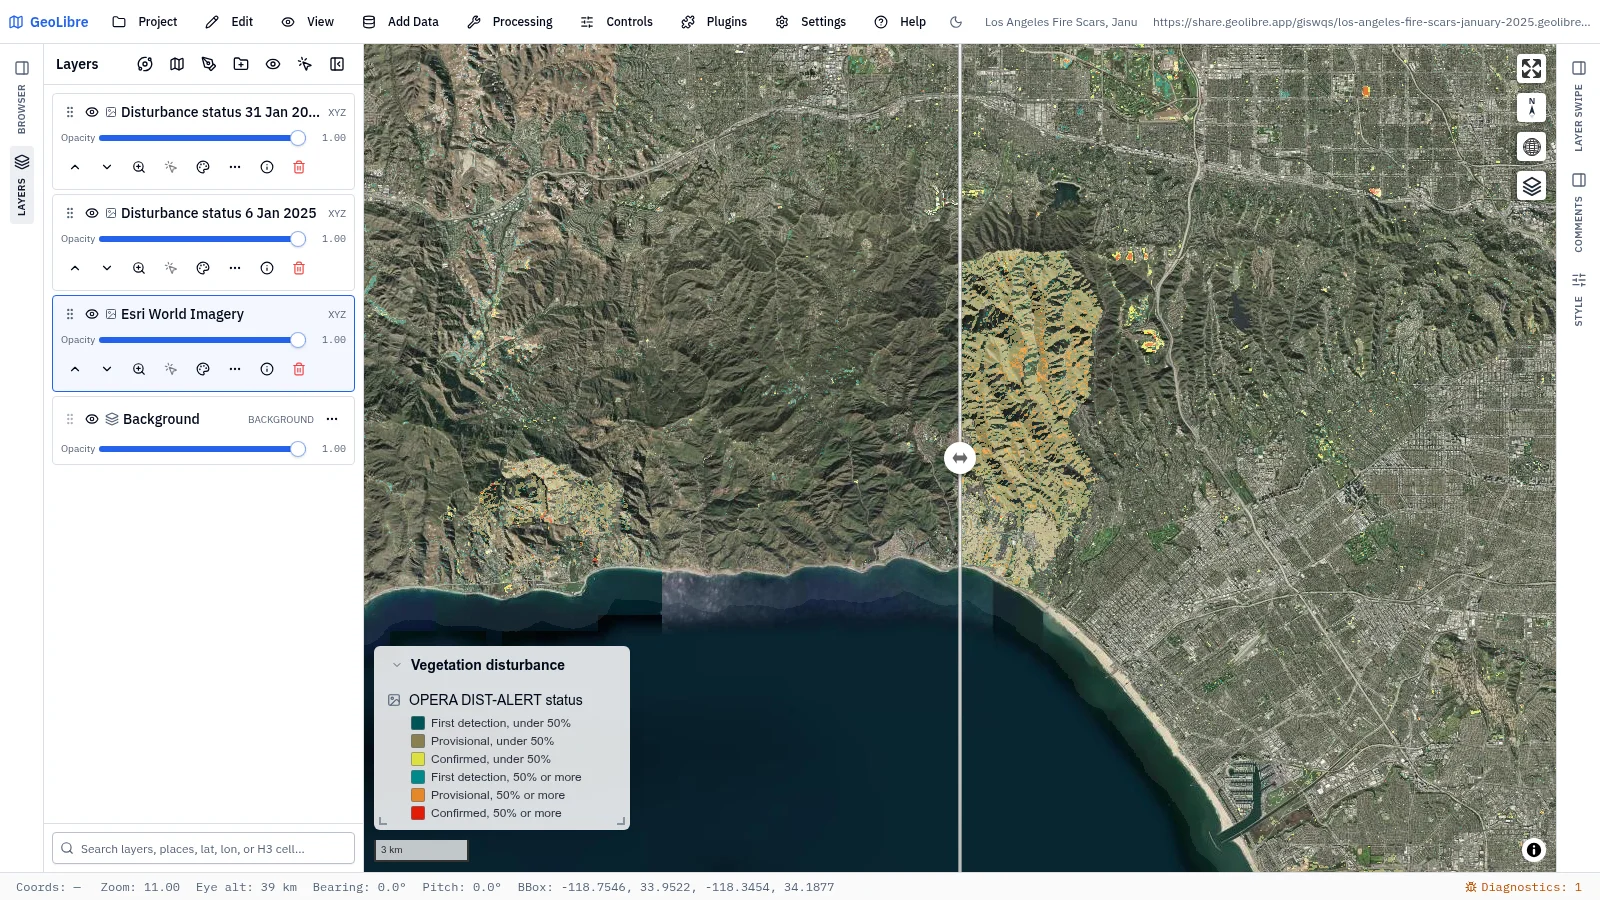This screenshot has height=900, width=1600.
Task: Hide the Disturbance status 31 Jan layer
Action: [92, 112]
